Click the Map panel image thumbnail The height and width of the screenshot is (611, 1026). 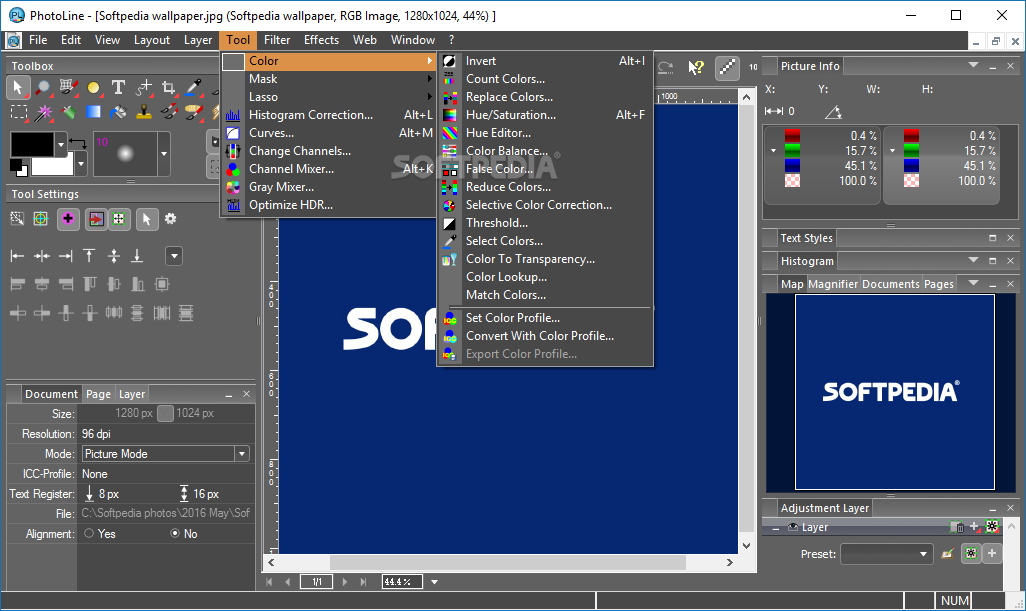(x=894, y=392)
